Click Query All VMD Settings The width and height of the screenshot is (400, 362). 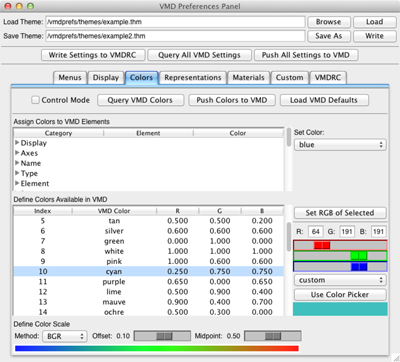point(199,55)
